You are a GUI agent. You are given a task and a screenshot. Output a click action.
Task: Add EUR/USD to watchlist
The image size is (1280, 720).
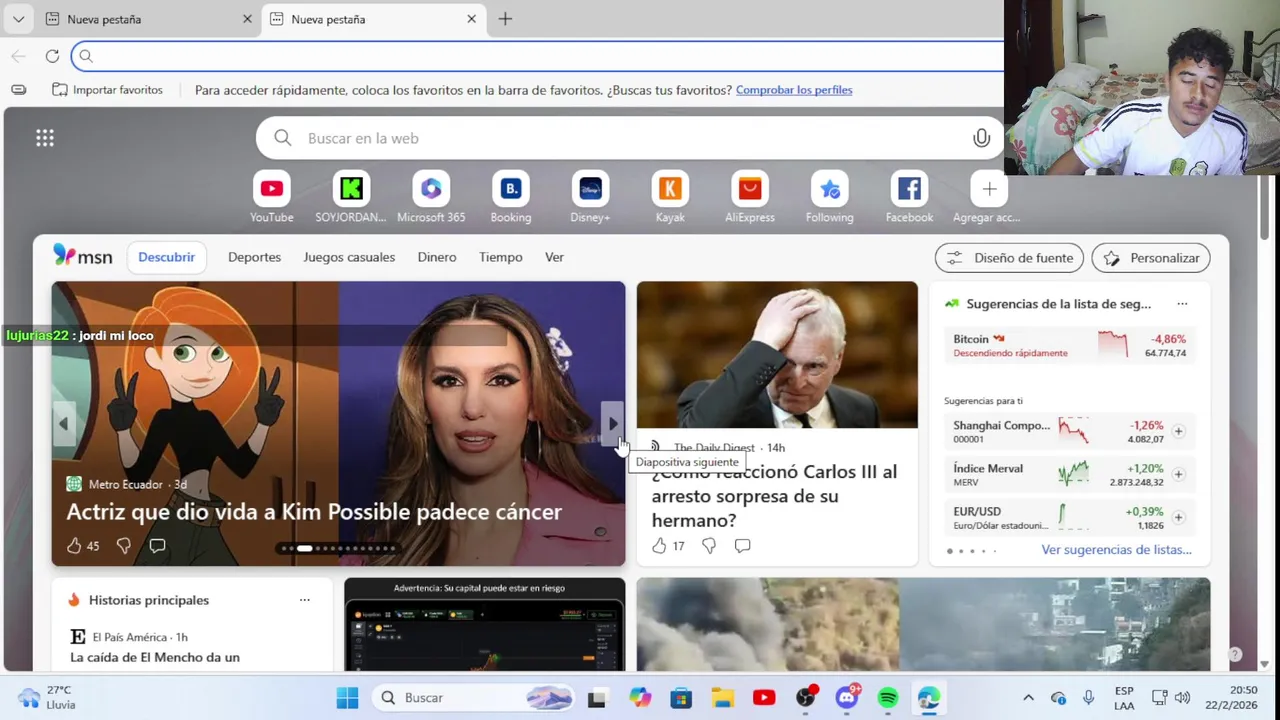coord(1178,517)
